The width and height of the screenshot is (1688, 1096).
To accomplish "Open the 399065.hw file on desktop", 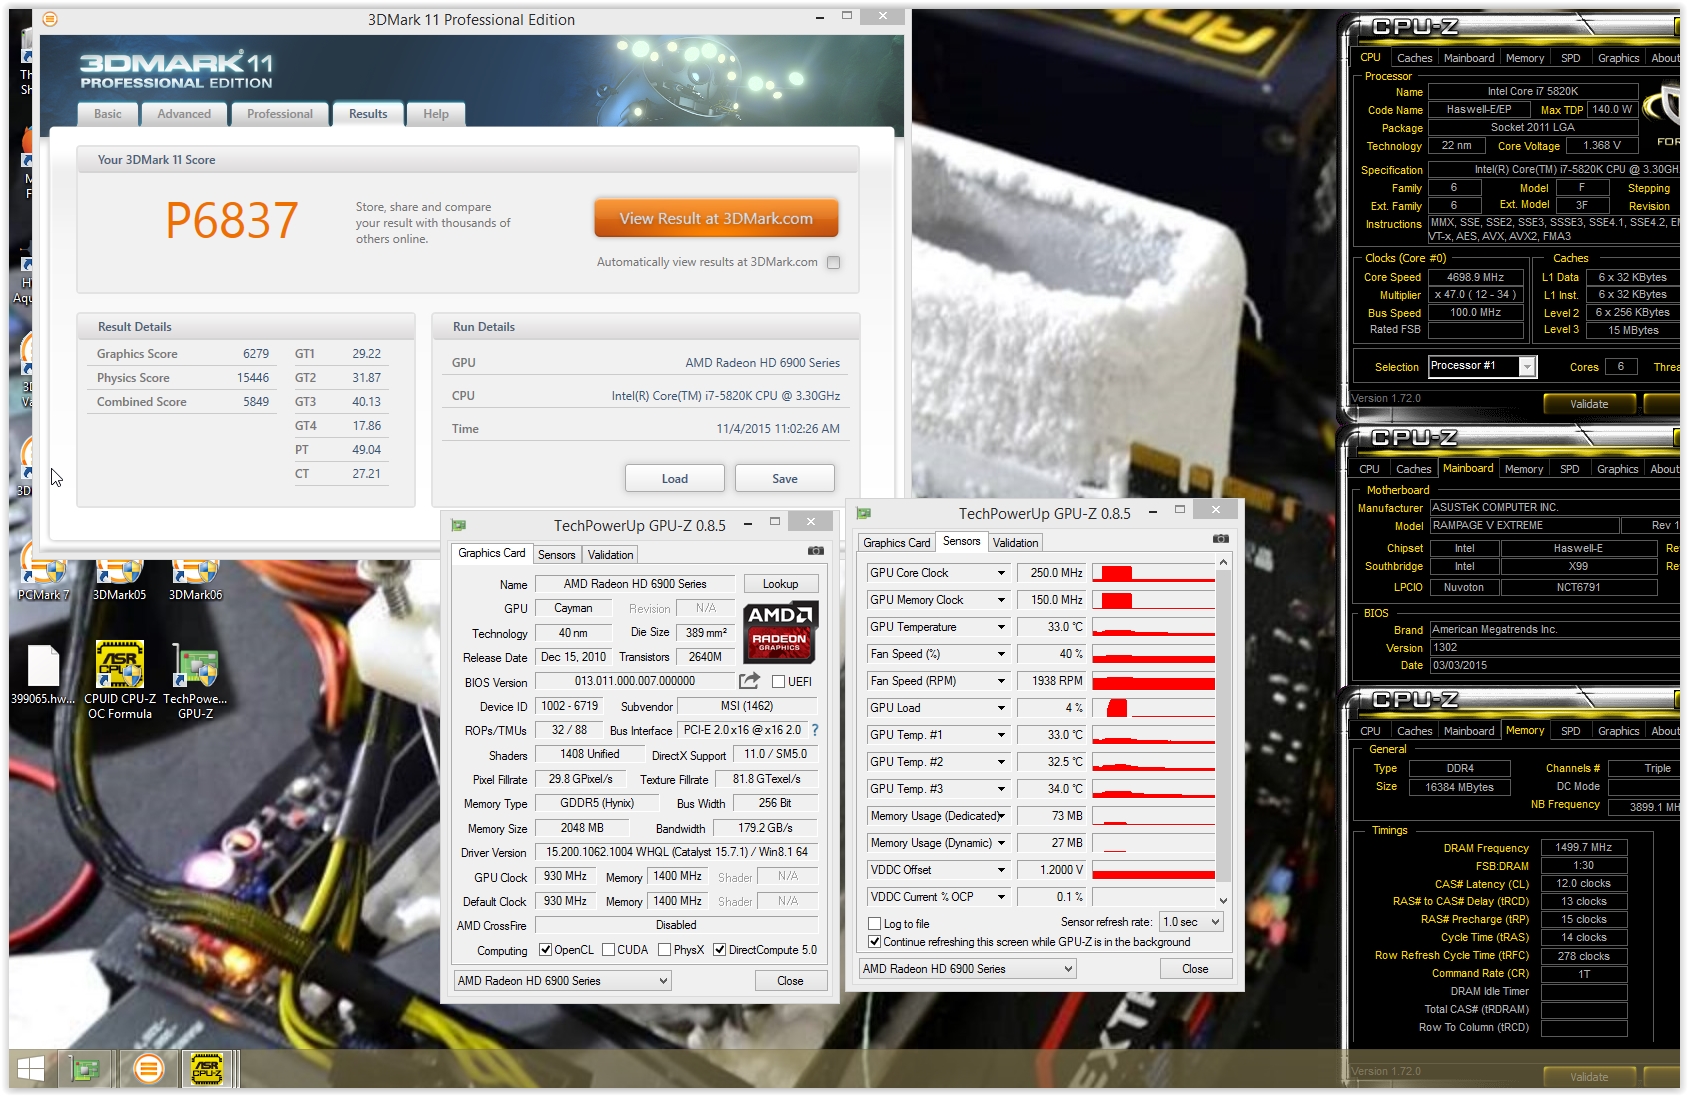I will coord(43,675).
